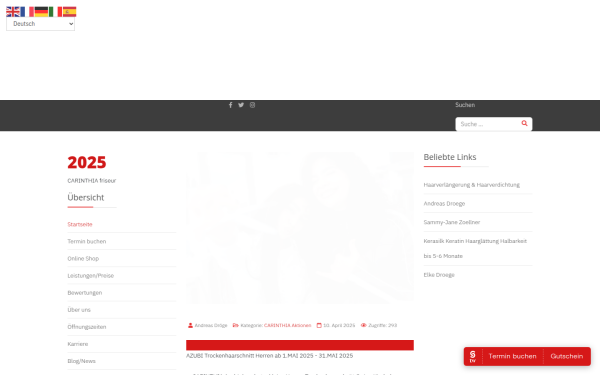This screenshot has height=375, width=600.
Task: Click the CARINTHIA friseur tagline
Action: pos(91,181)
